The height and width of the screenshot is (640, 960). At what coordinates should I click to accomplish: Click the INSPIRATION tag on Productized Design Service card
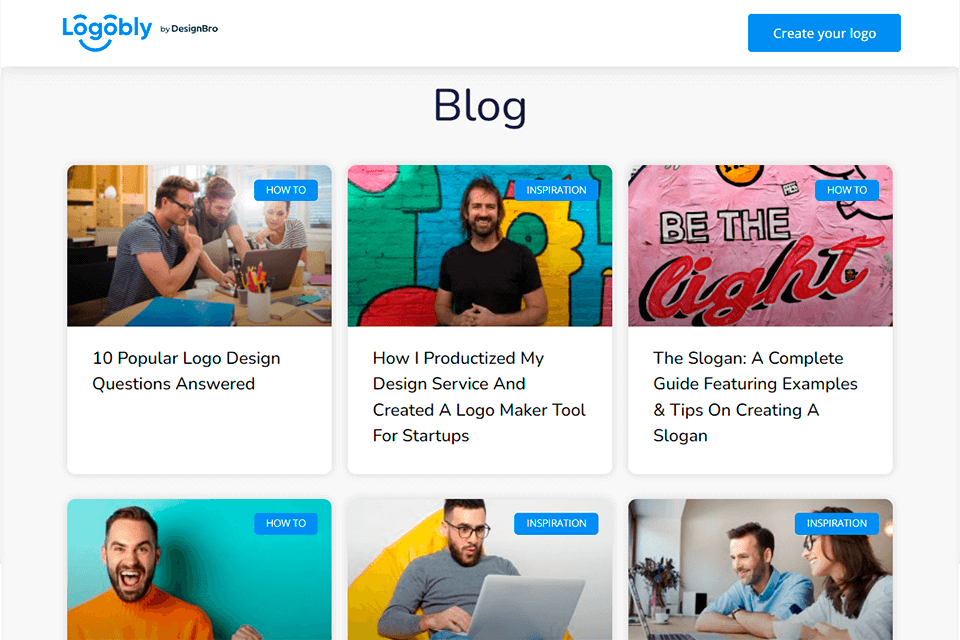coord(556,190)
